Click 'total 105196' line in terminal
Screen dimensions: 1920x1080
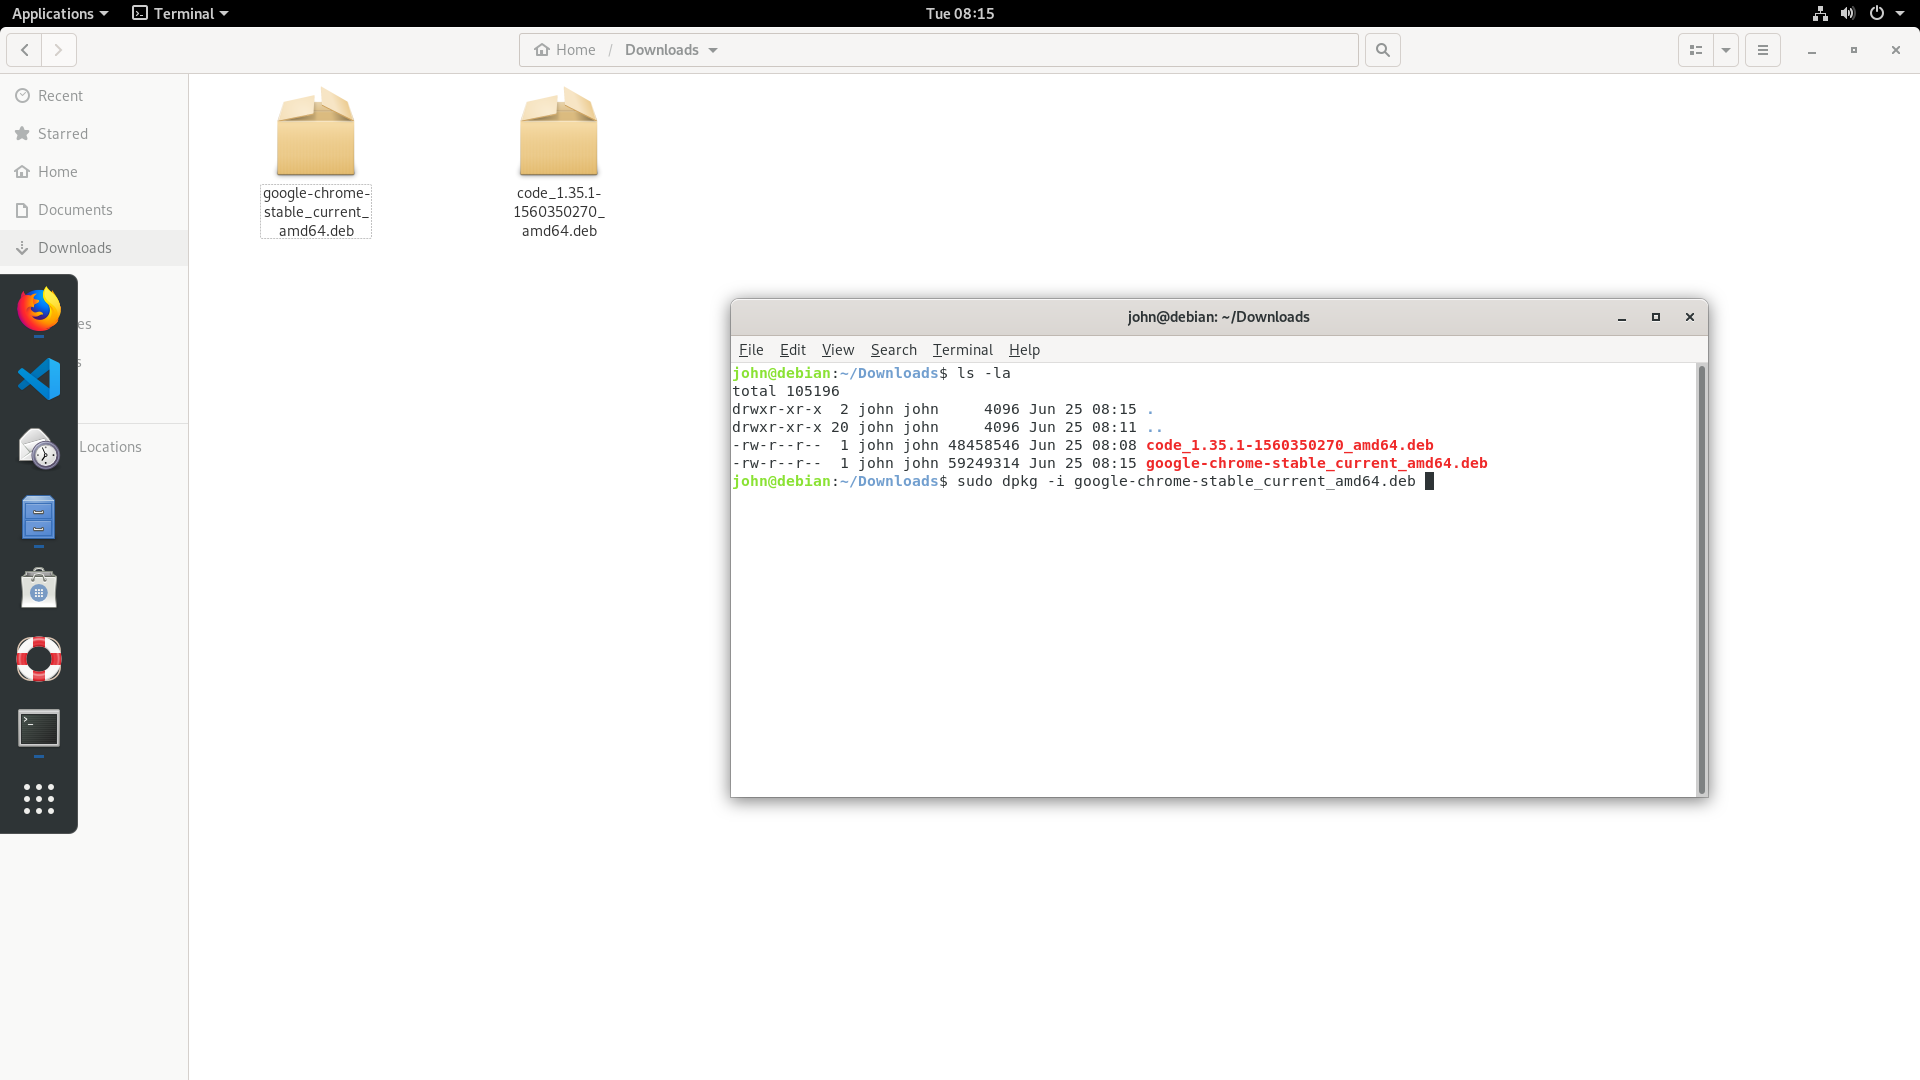(786, 391)
